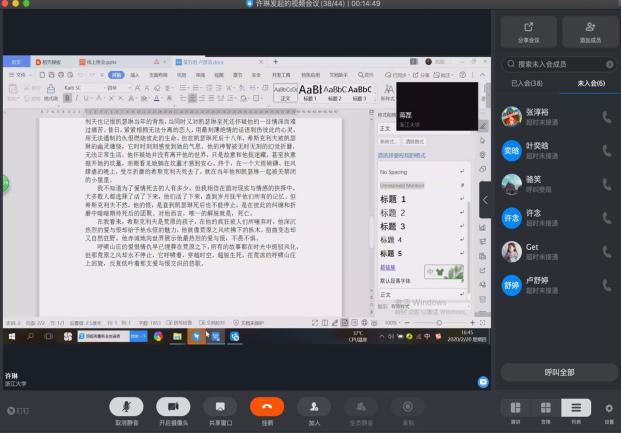Collapse the participant side panel arrow
The width and height of the screenshot is (621, 433).
point(486,200)
